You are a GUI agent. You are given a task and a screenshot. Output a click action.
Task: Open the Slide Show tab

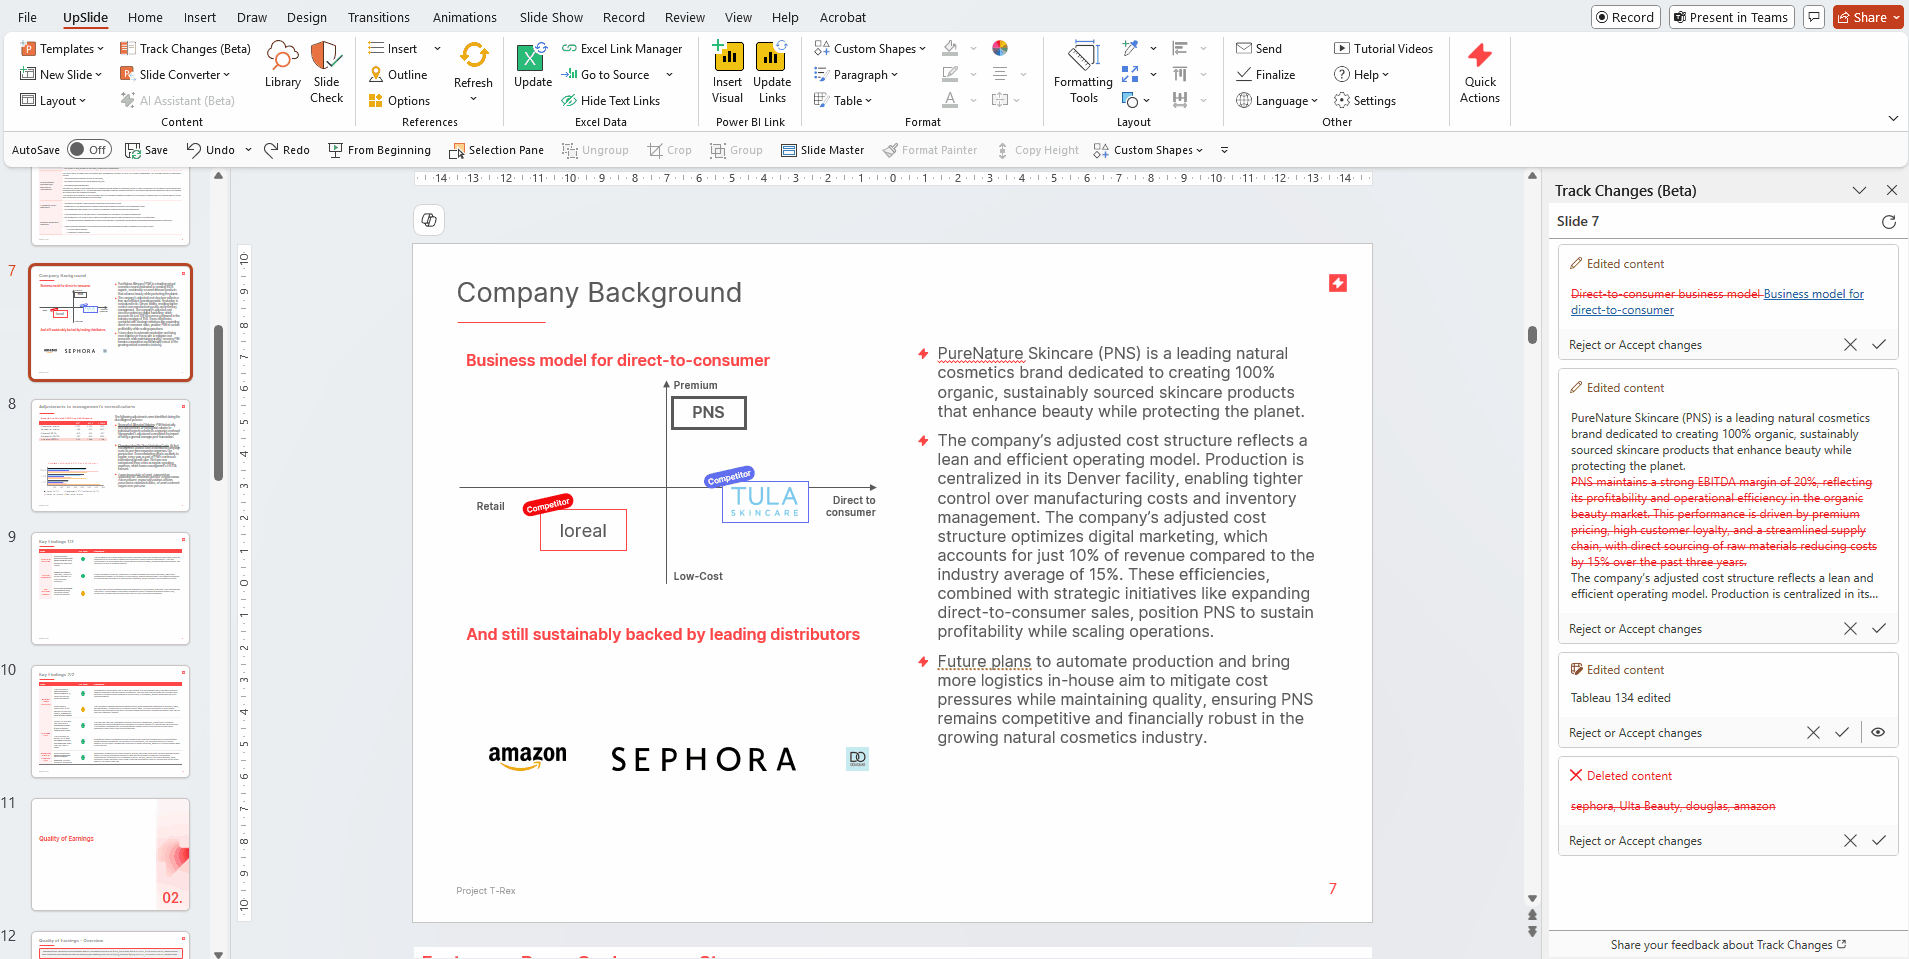point(551,17)
